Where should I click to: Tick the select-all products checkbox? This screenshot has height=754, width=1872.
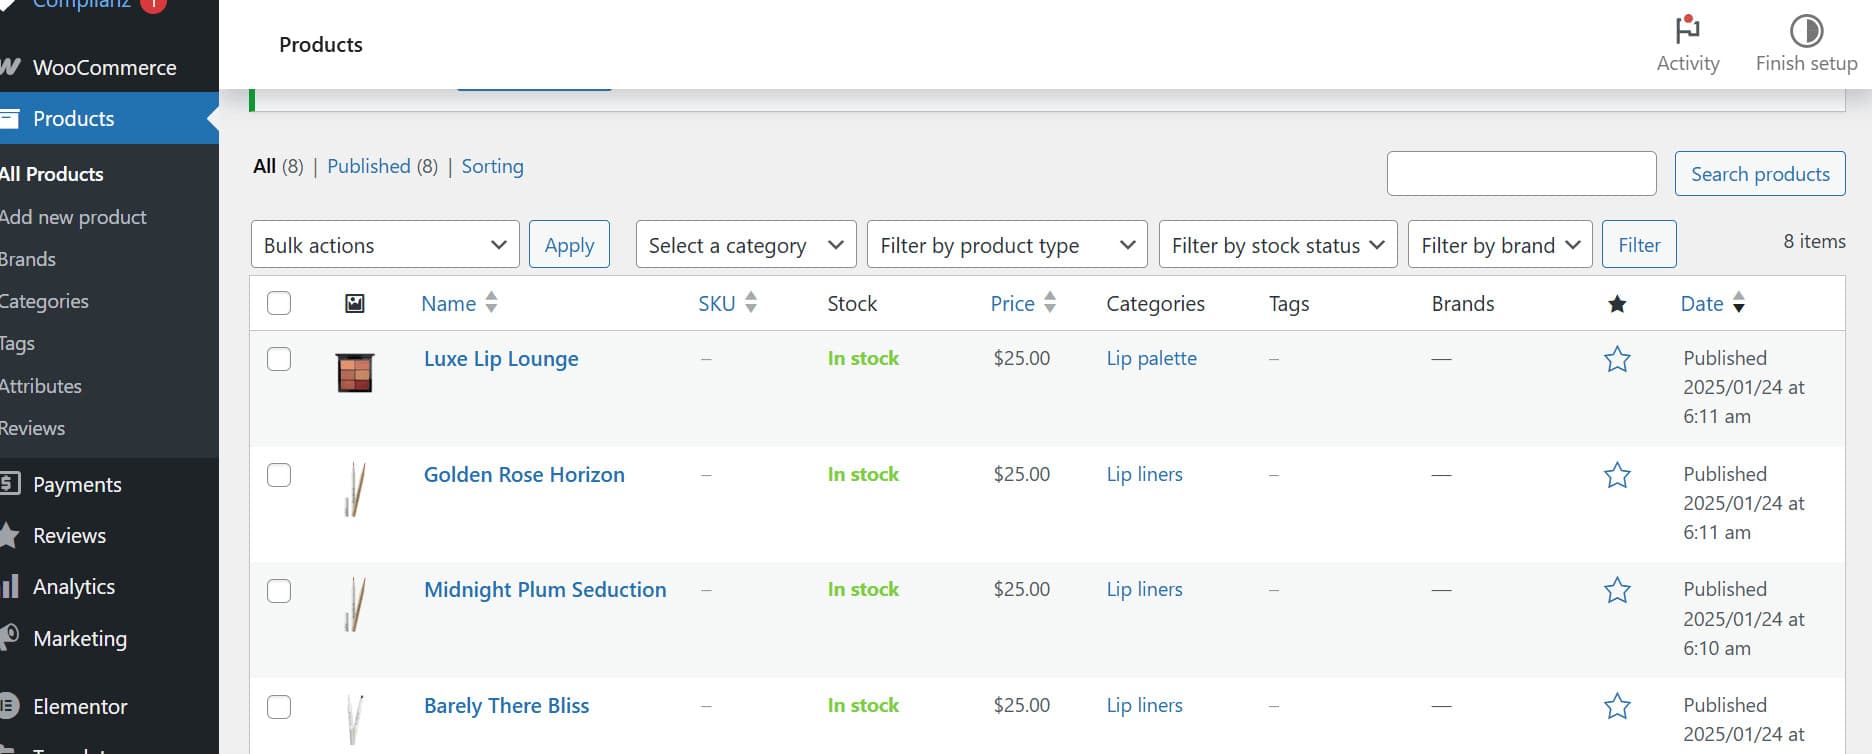[x=279, y=303]
